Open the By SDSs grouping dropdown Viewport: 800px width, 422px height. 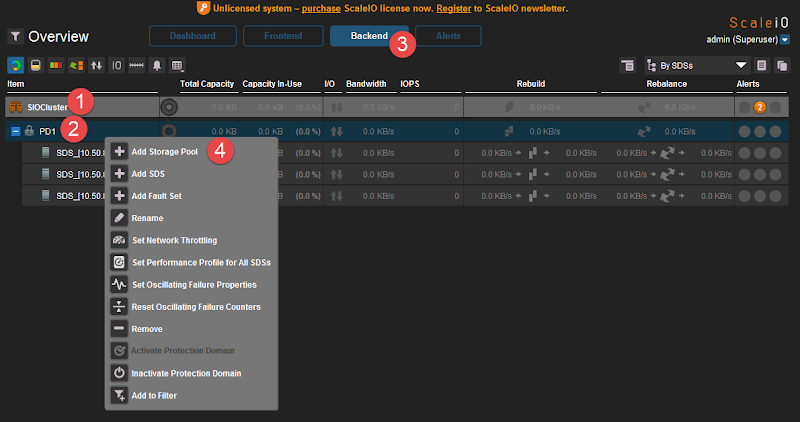coord(697,65)
